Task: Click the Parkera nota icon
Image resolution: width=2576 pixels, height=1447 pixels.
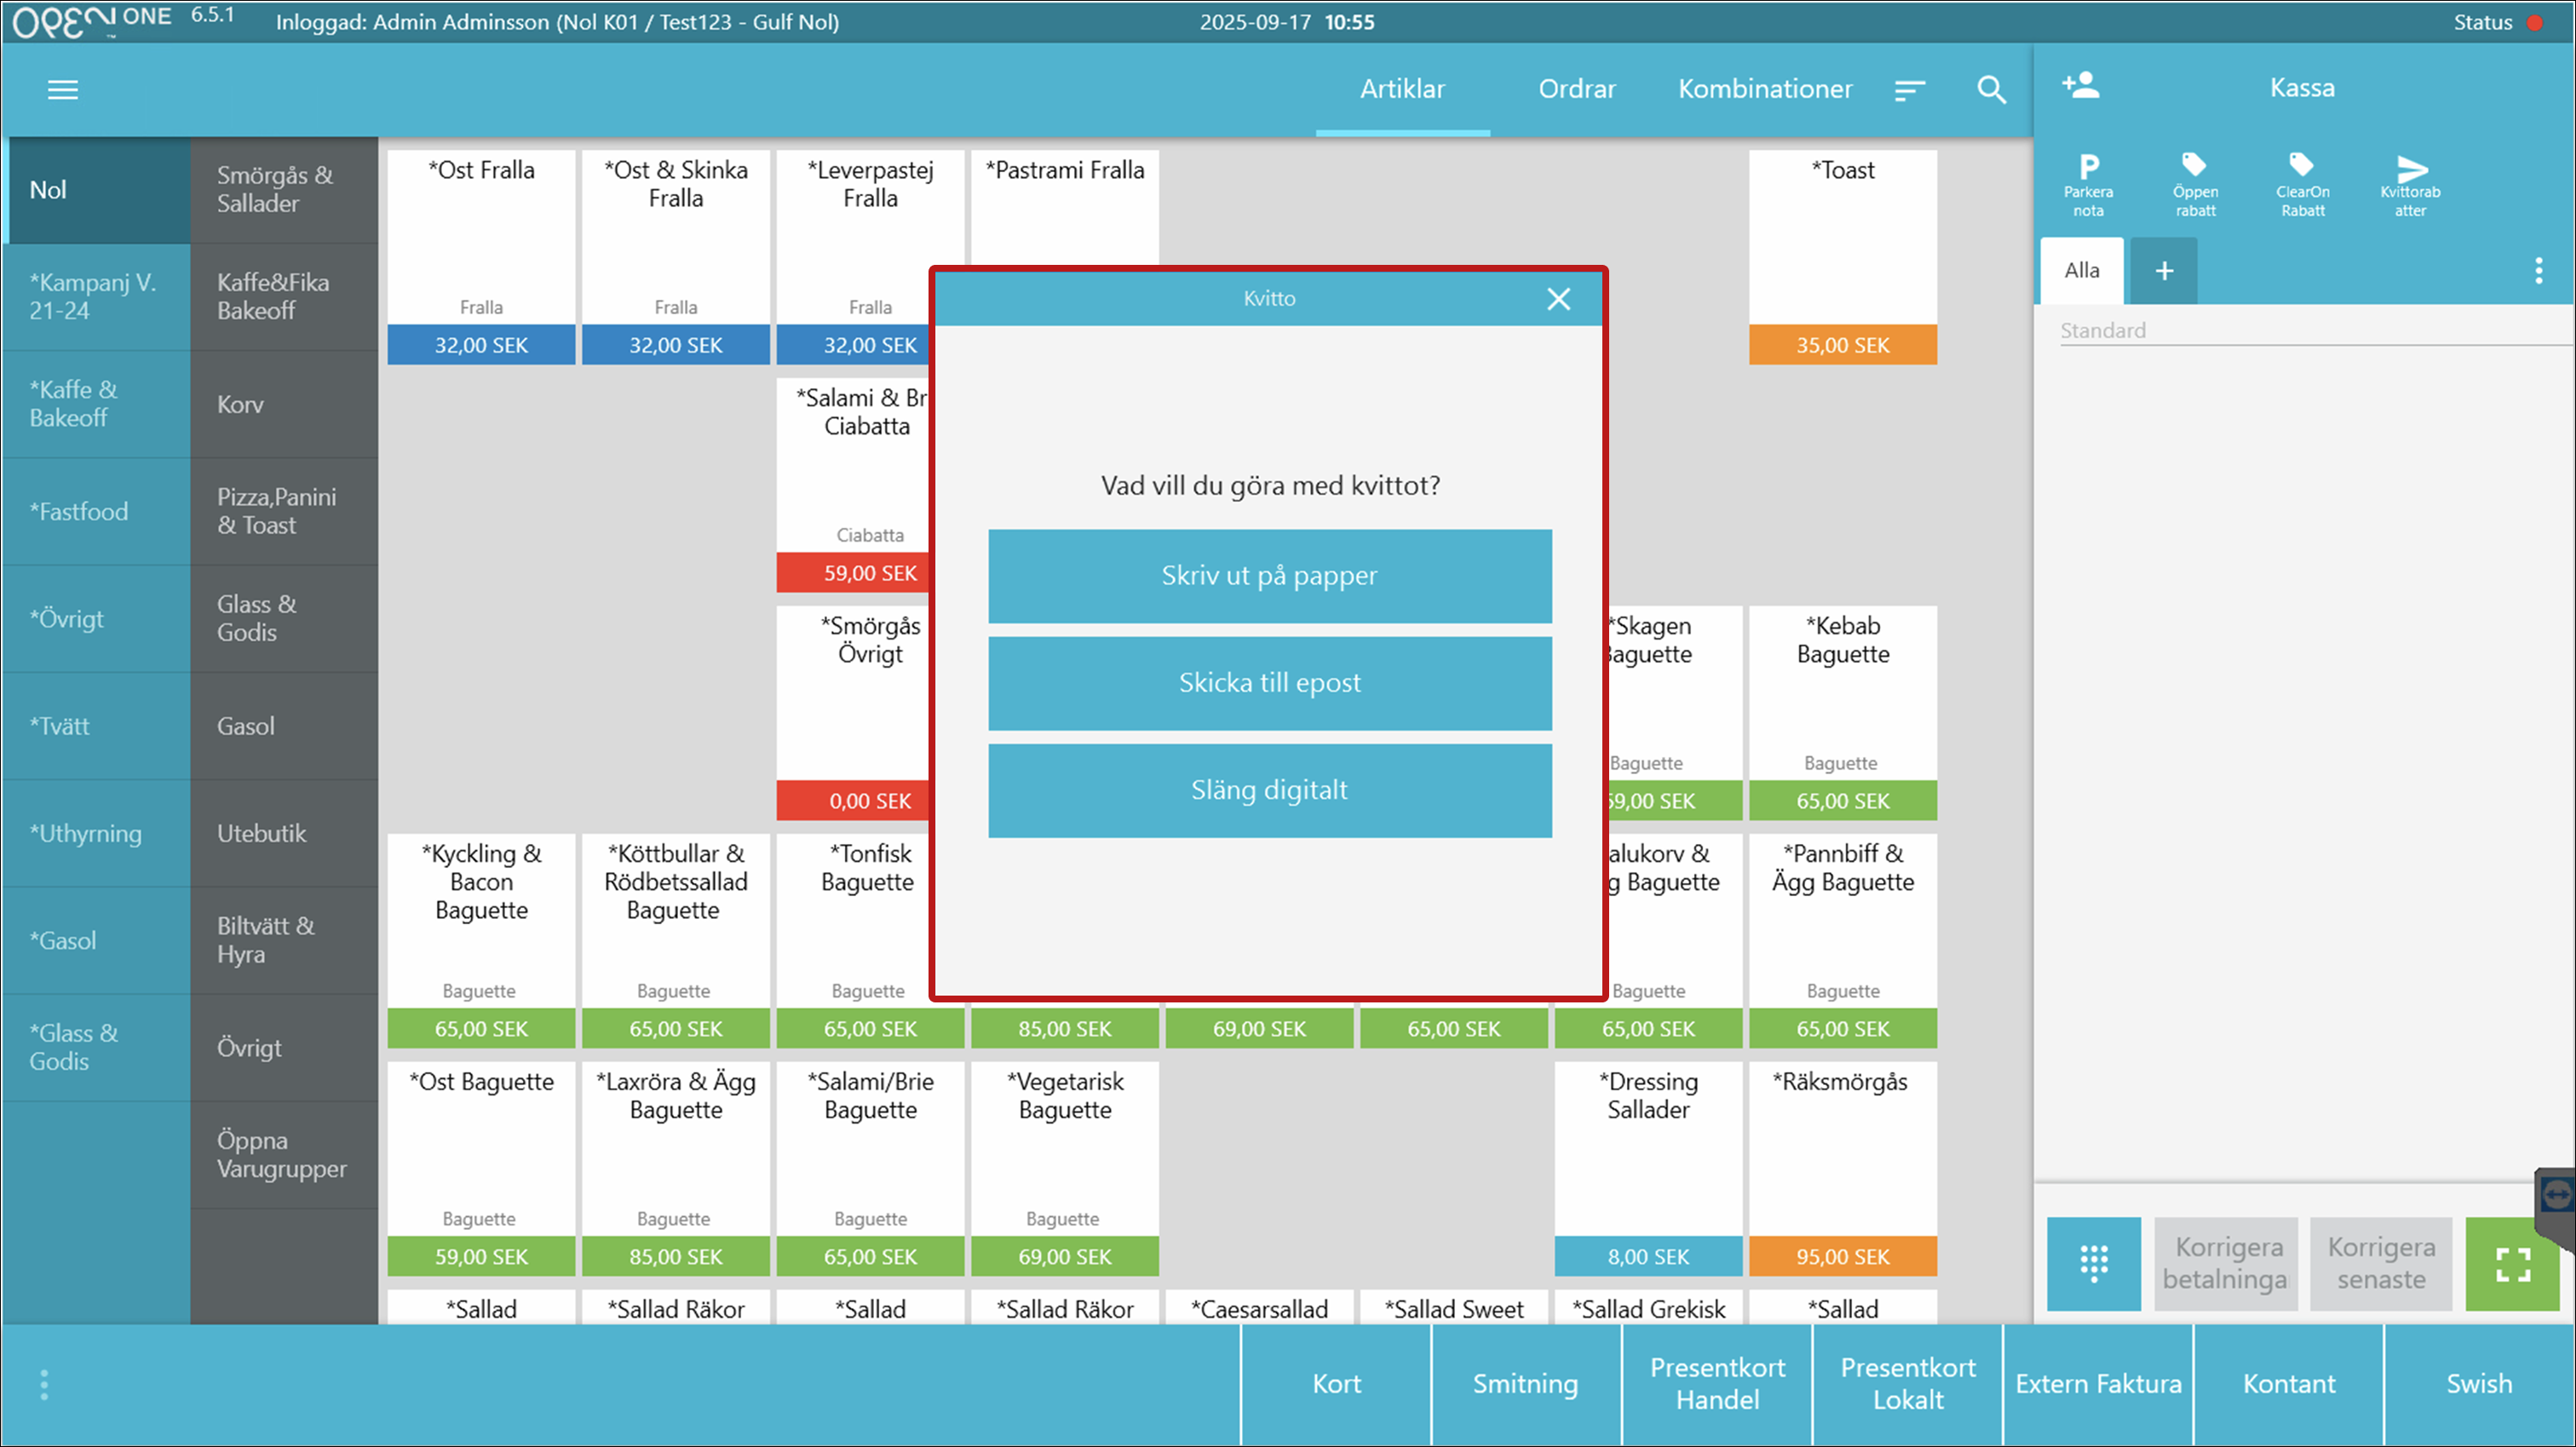Action: pyautogui.click(x=2088, y=167)
